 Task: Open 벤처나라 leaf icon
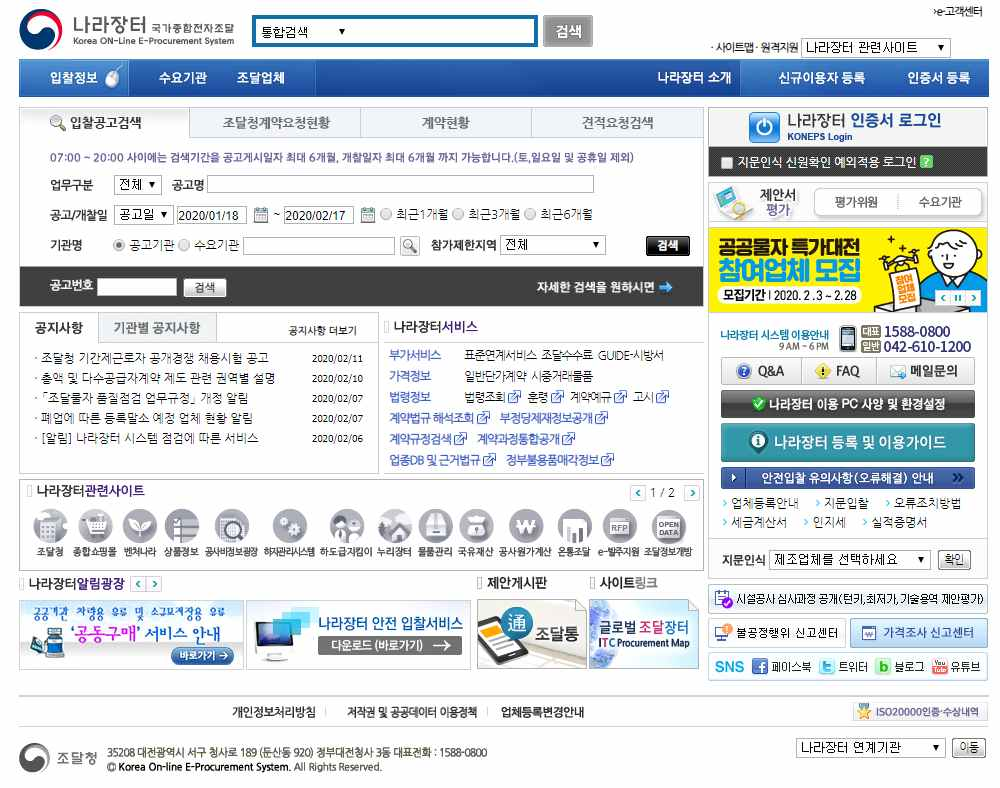[x=140, y=528]
